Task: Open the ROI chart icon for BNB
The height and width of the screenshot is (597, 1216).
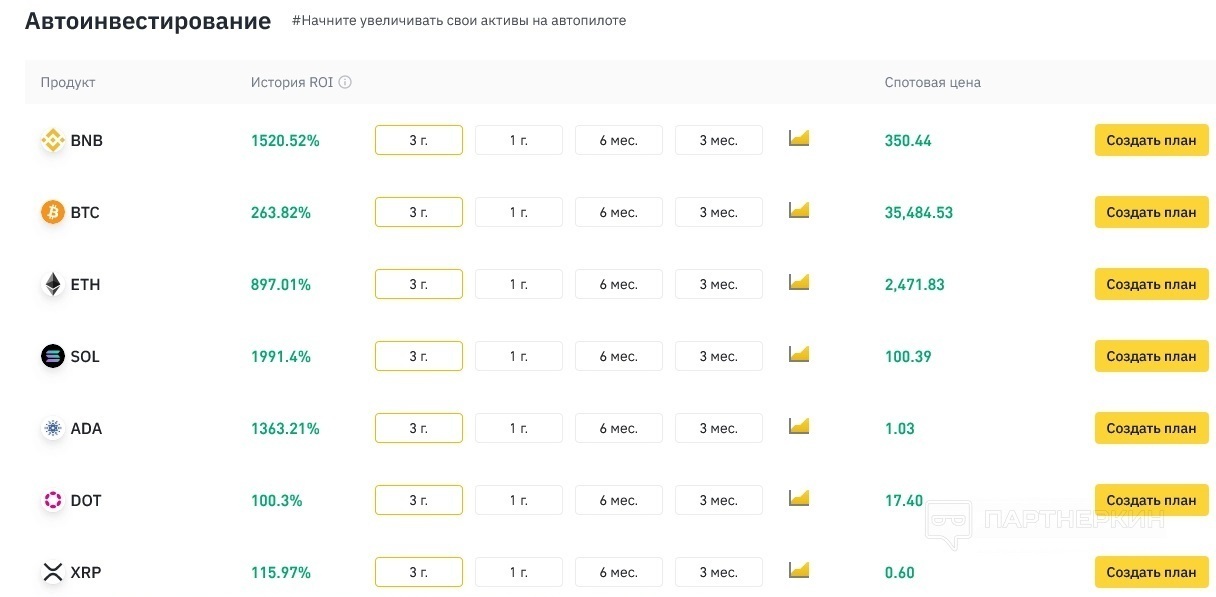Action: 798,138
